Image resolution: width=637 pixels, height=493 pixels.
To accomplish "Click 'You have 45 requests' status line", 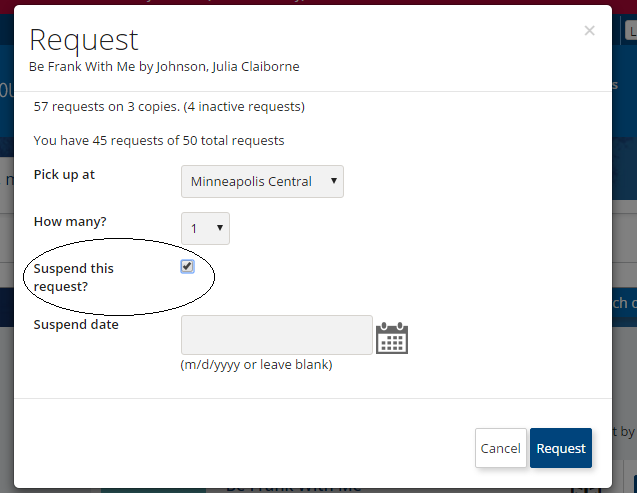I will (x=159, y=141).
